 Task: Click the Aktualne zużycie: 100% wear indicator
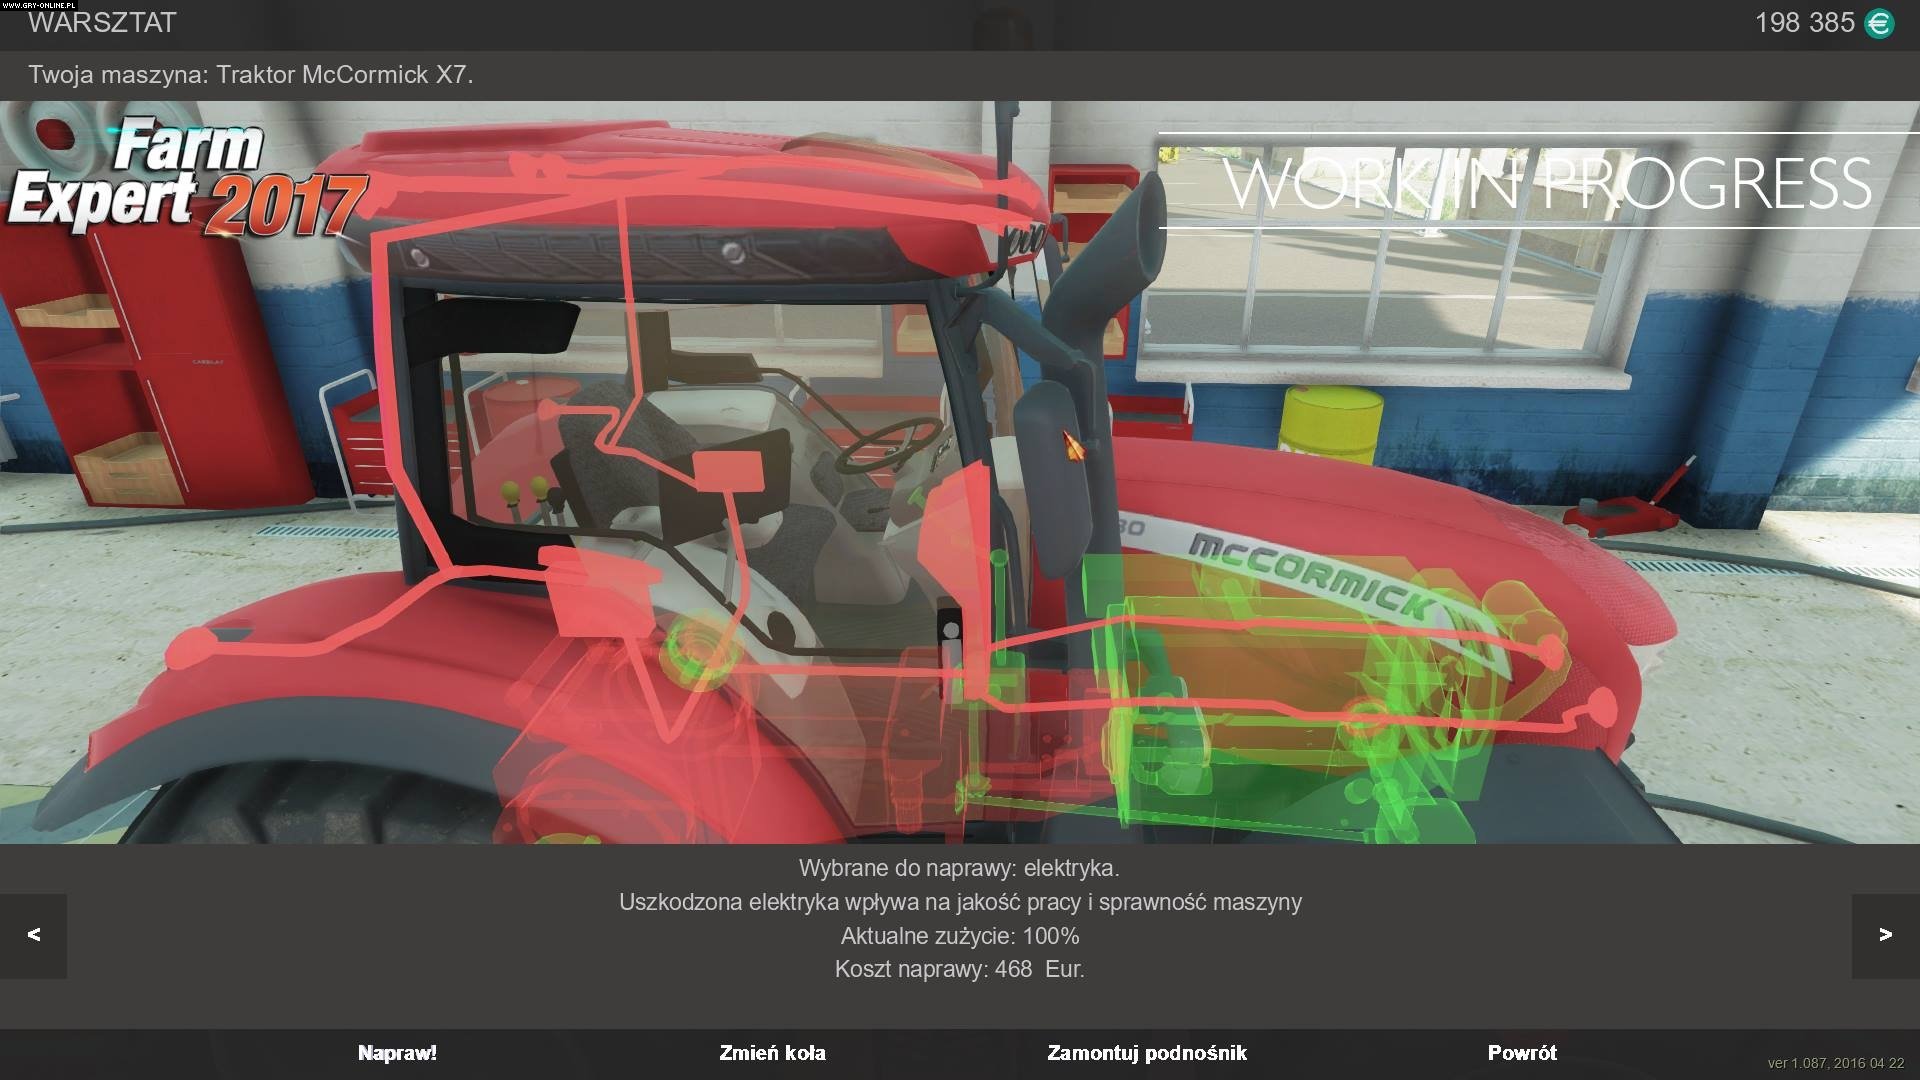click(959, 936)
